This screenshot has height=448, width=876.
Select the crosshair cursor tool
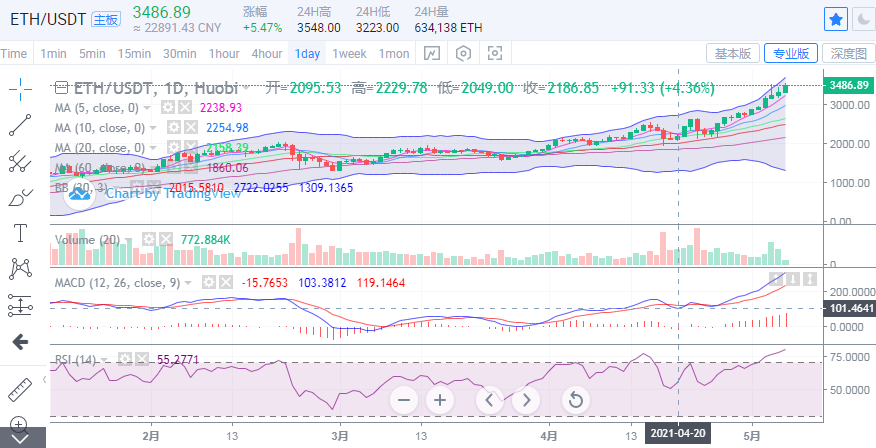click(20, 90)
